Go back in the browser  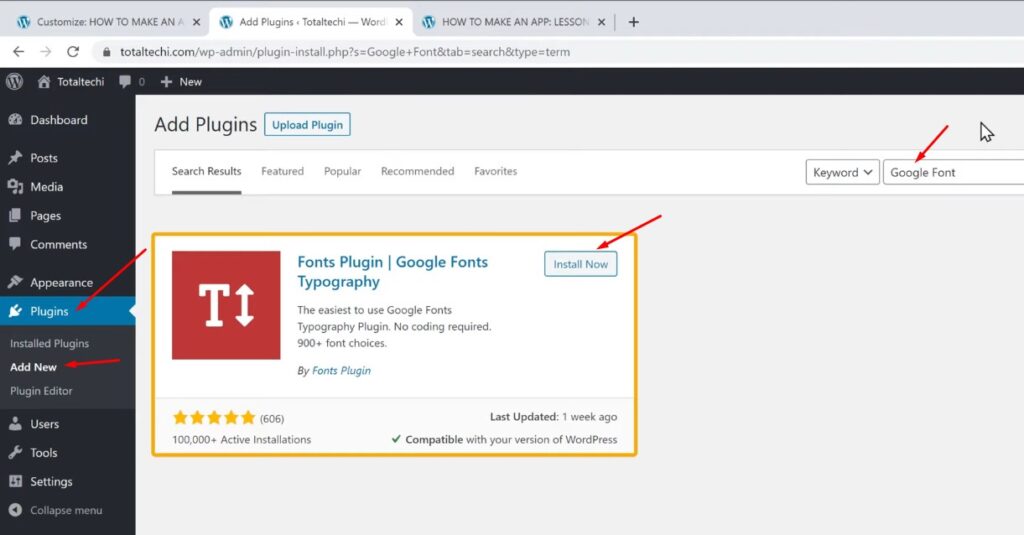coord(18,52)
